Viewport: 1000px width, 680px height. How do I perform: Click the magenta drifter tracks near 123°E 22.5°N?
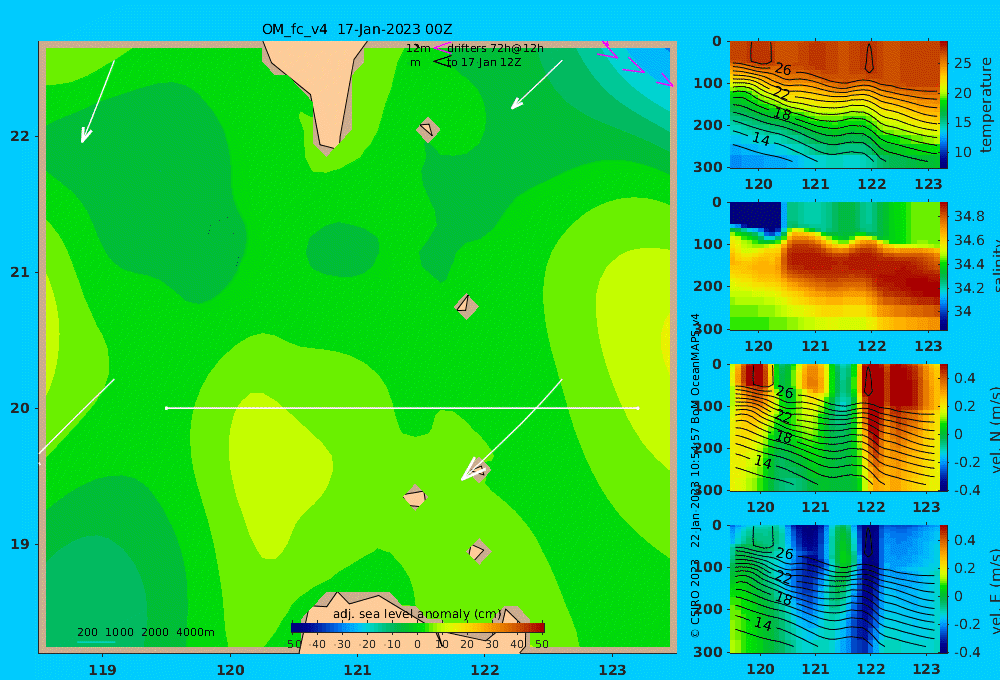tap(635, 64)
